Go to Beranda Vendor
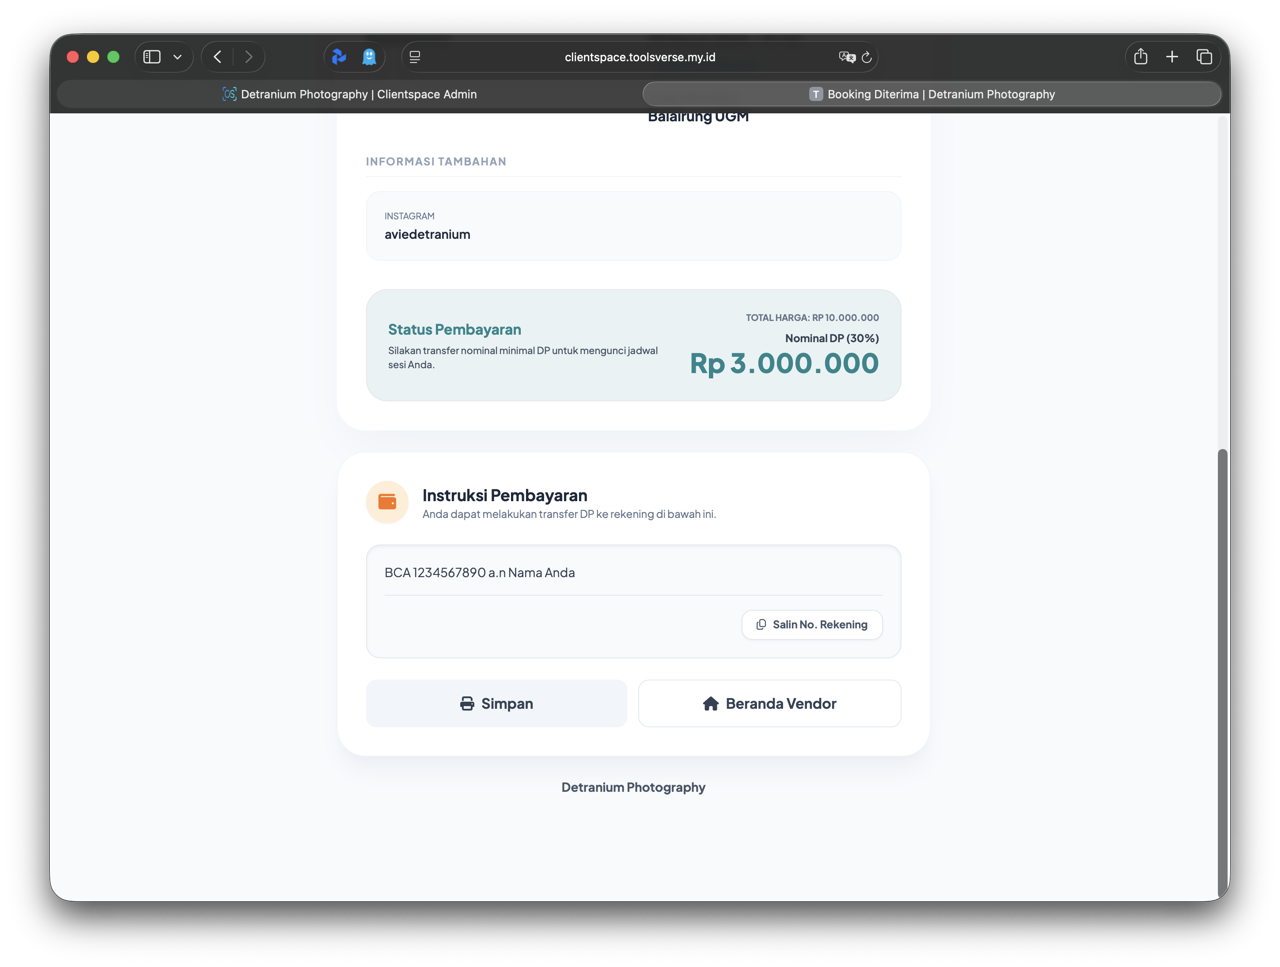1280x967 pixels. 769,703
